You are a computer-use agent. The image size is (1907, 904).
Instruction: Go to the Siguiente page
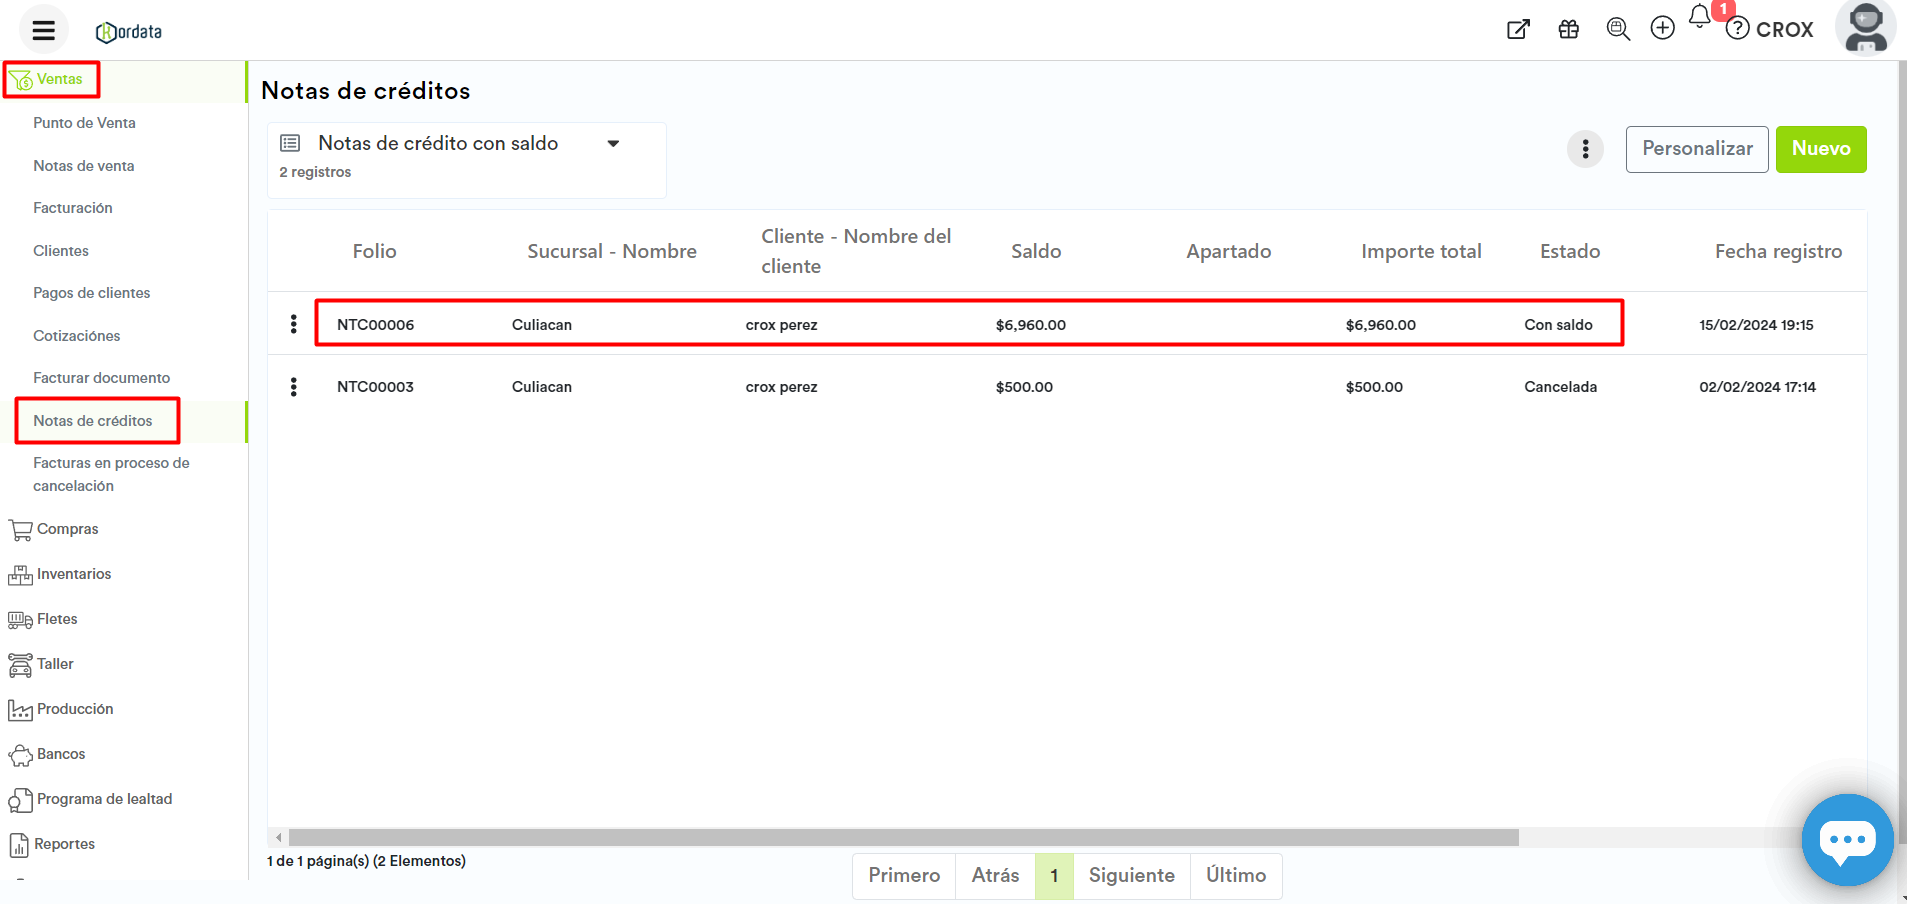[x=1131, y=875]
